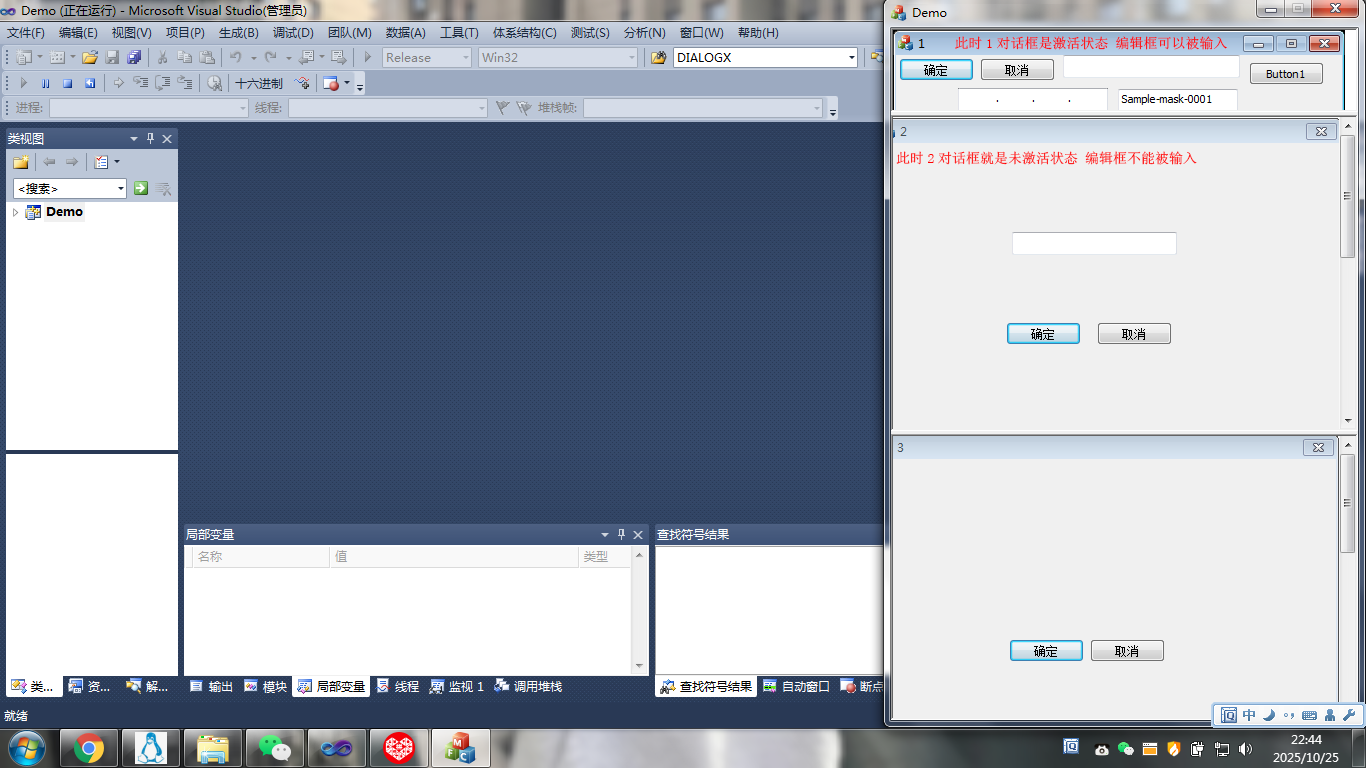Screen dimensions: 1366x768
Task: Click the green search Go arrow in 类视图
Action: tap(141, 188)
